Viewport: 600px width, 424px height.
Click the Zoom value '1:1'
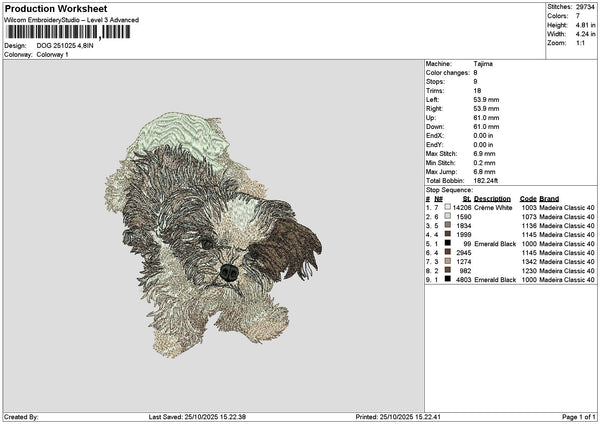[580, 43]
